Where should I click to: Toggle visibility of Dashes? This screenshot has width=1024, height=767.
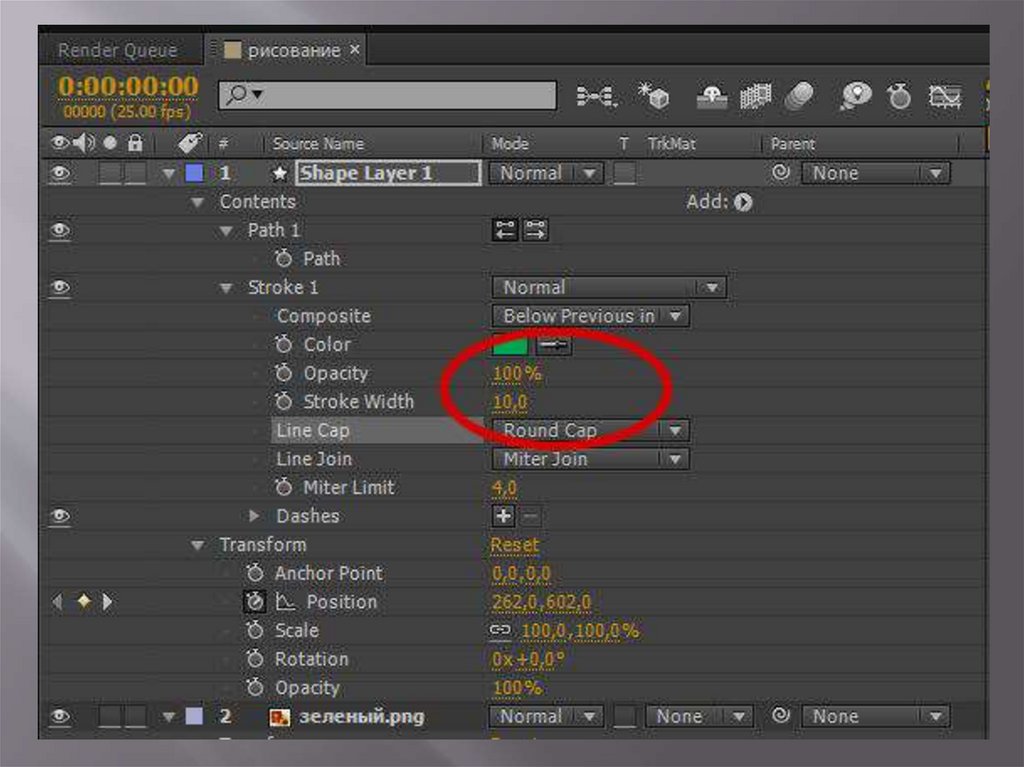pos(60,515)
